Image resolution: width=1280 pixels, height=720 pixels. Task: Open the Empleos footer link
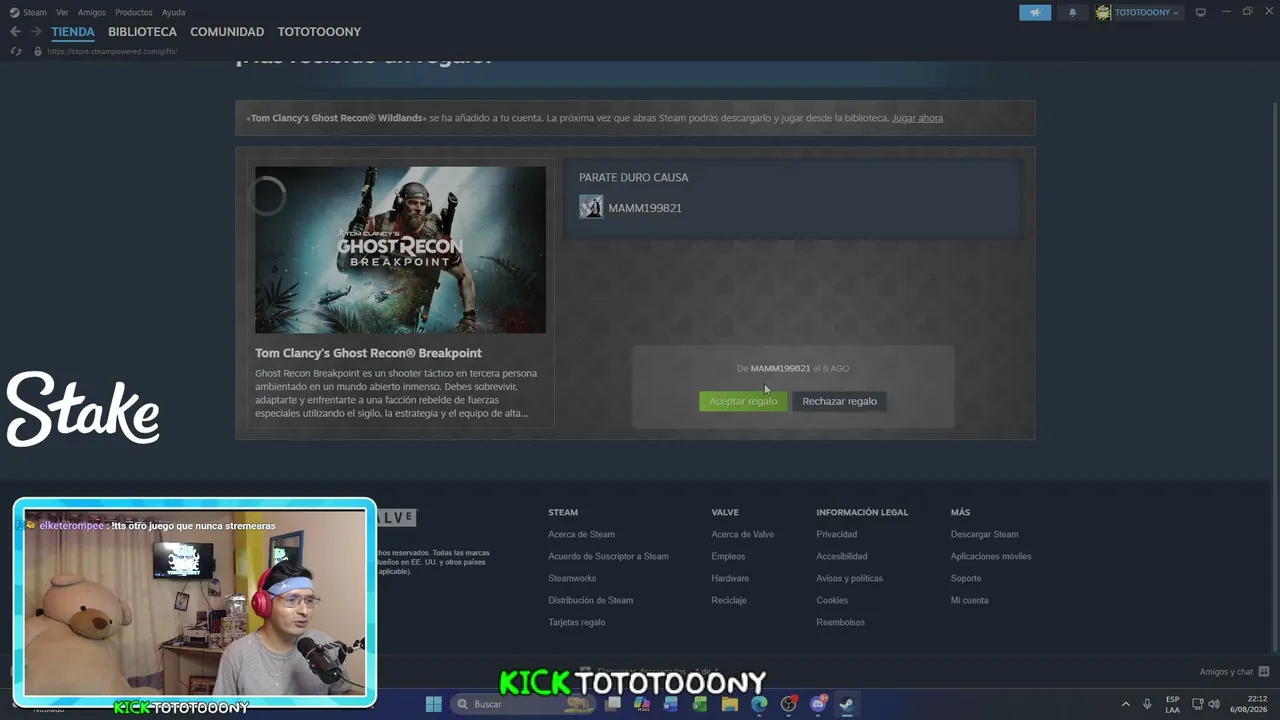pos(728,556)
